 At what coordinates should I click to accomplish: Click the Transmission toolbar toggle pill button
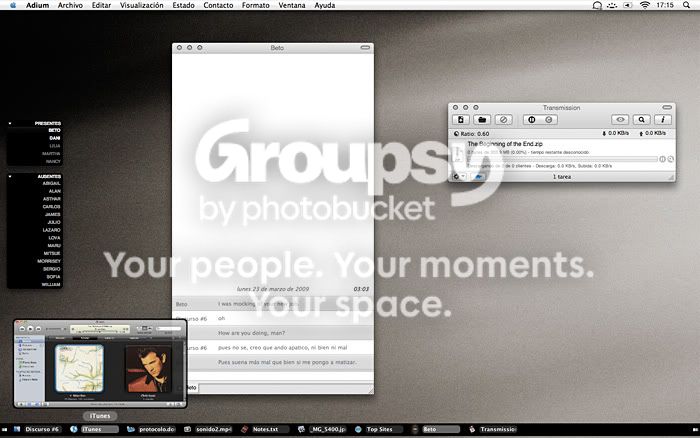click(667, 108)
